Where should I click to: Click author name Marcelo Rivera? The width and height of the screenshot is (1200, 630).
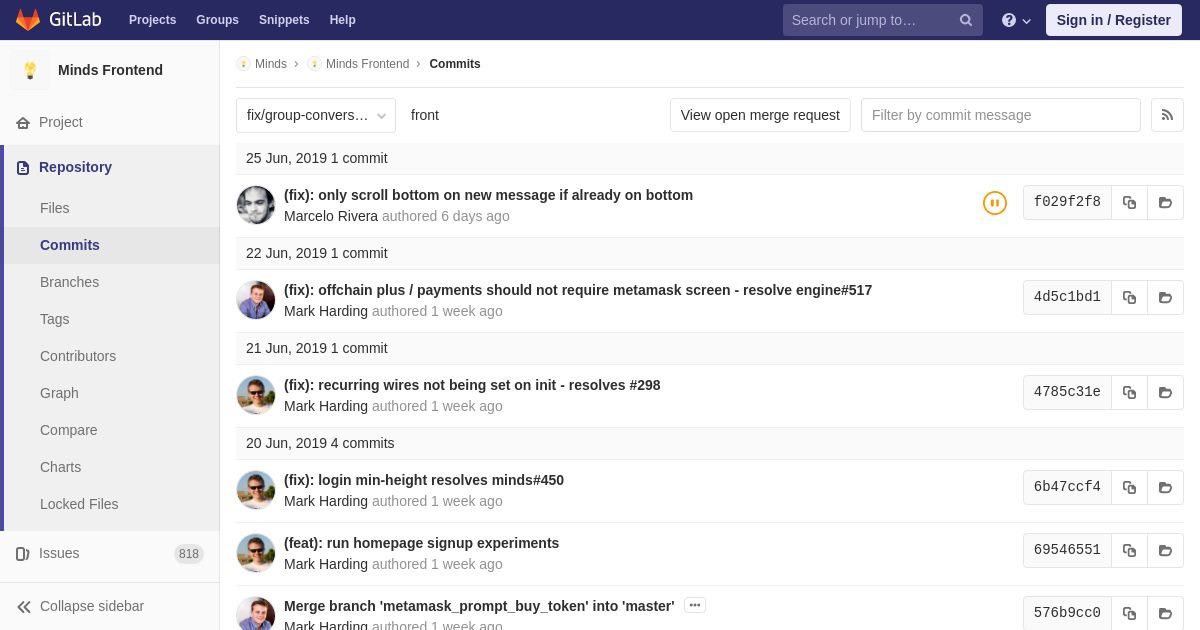[331, 216]
